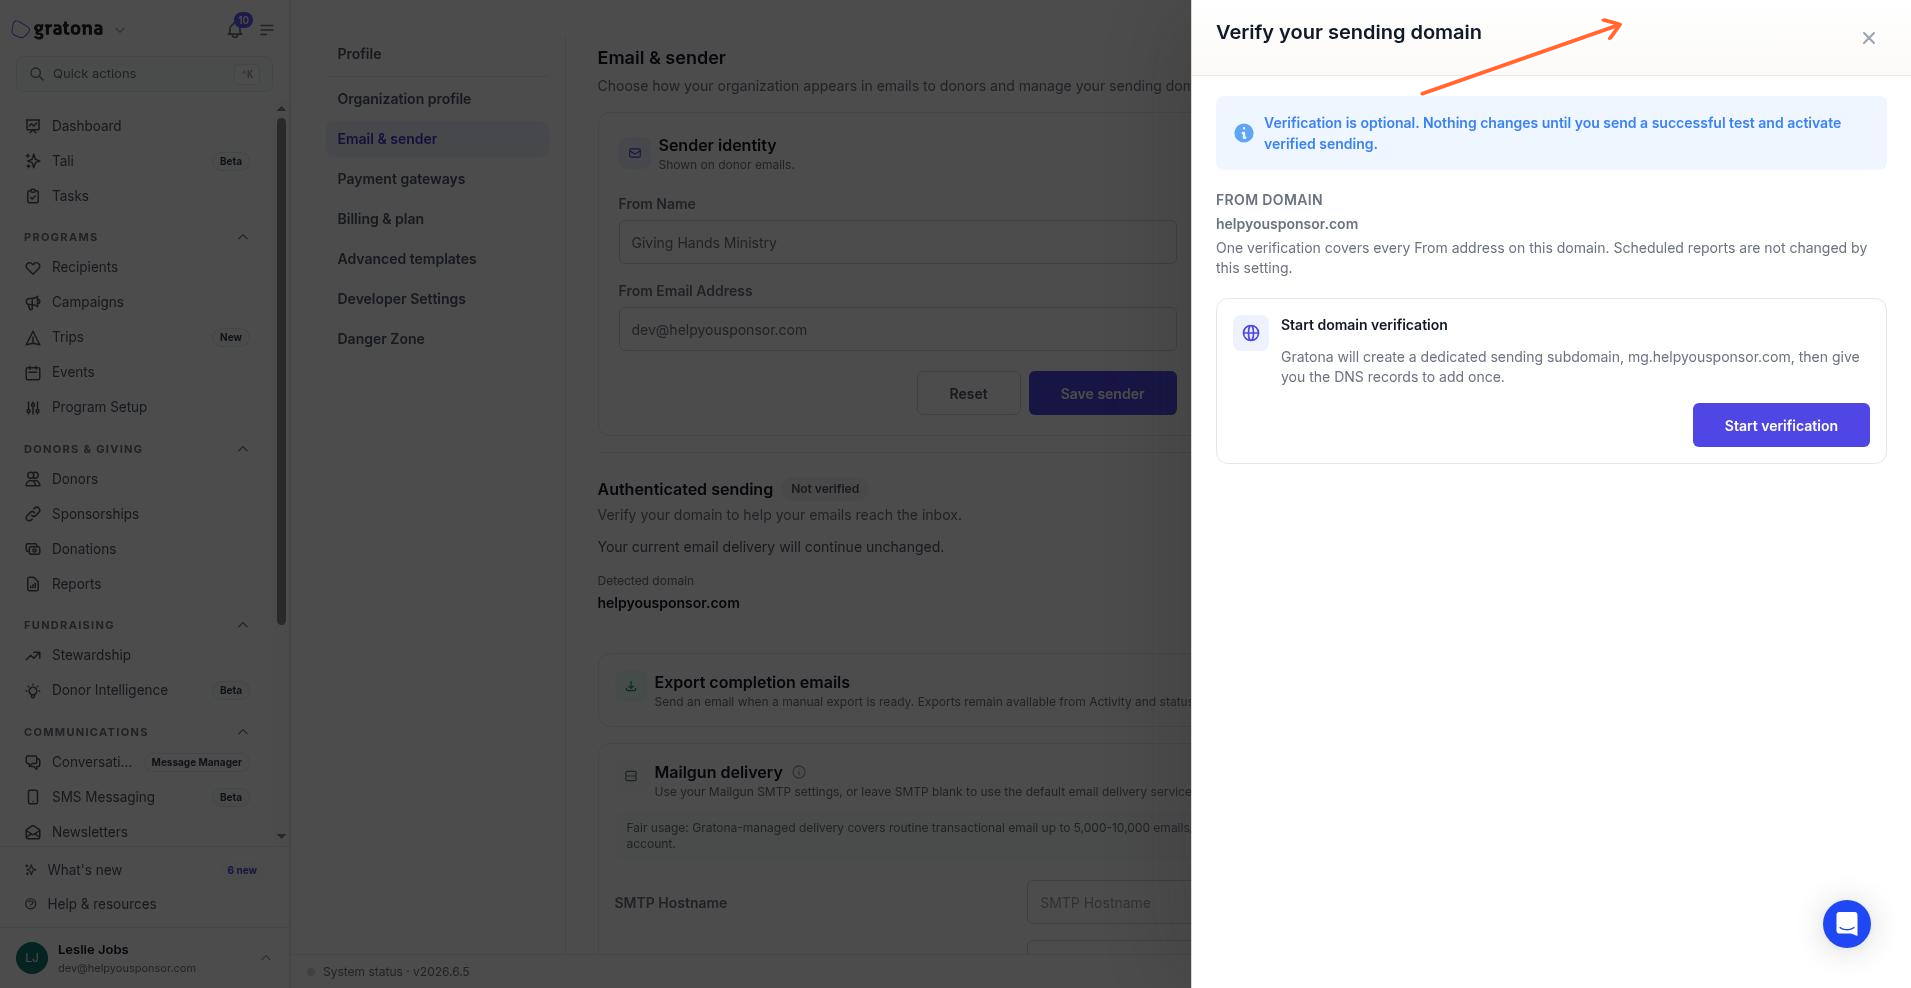Click the Tasks clipboard icon
Viewport: 1911px width, 988px height.
tap(33, 196)
